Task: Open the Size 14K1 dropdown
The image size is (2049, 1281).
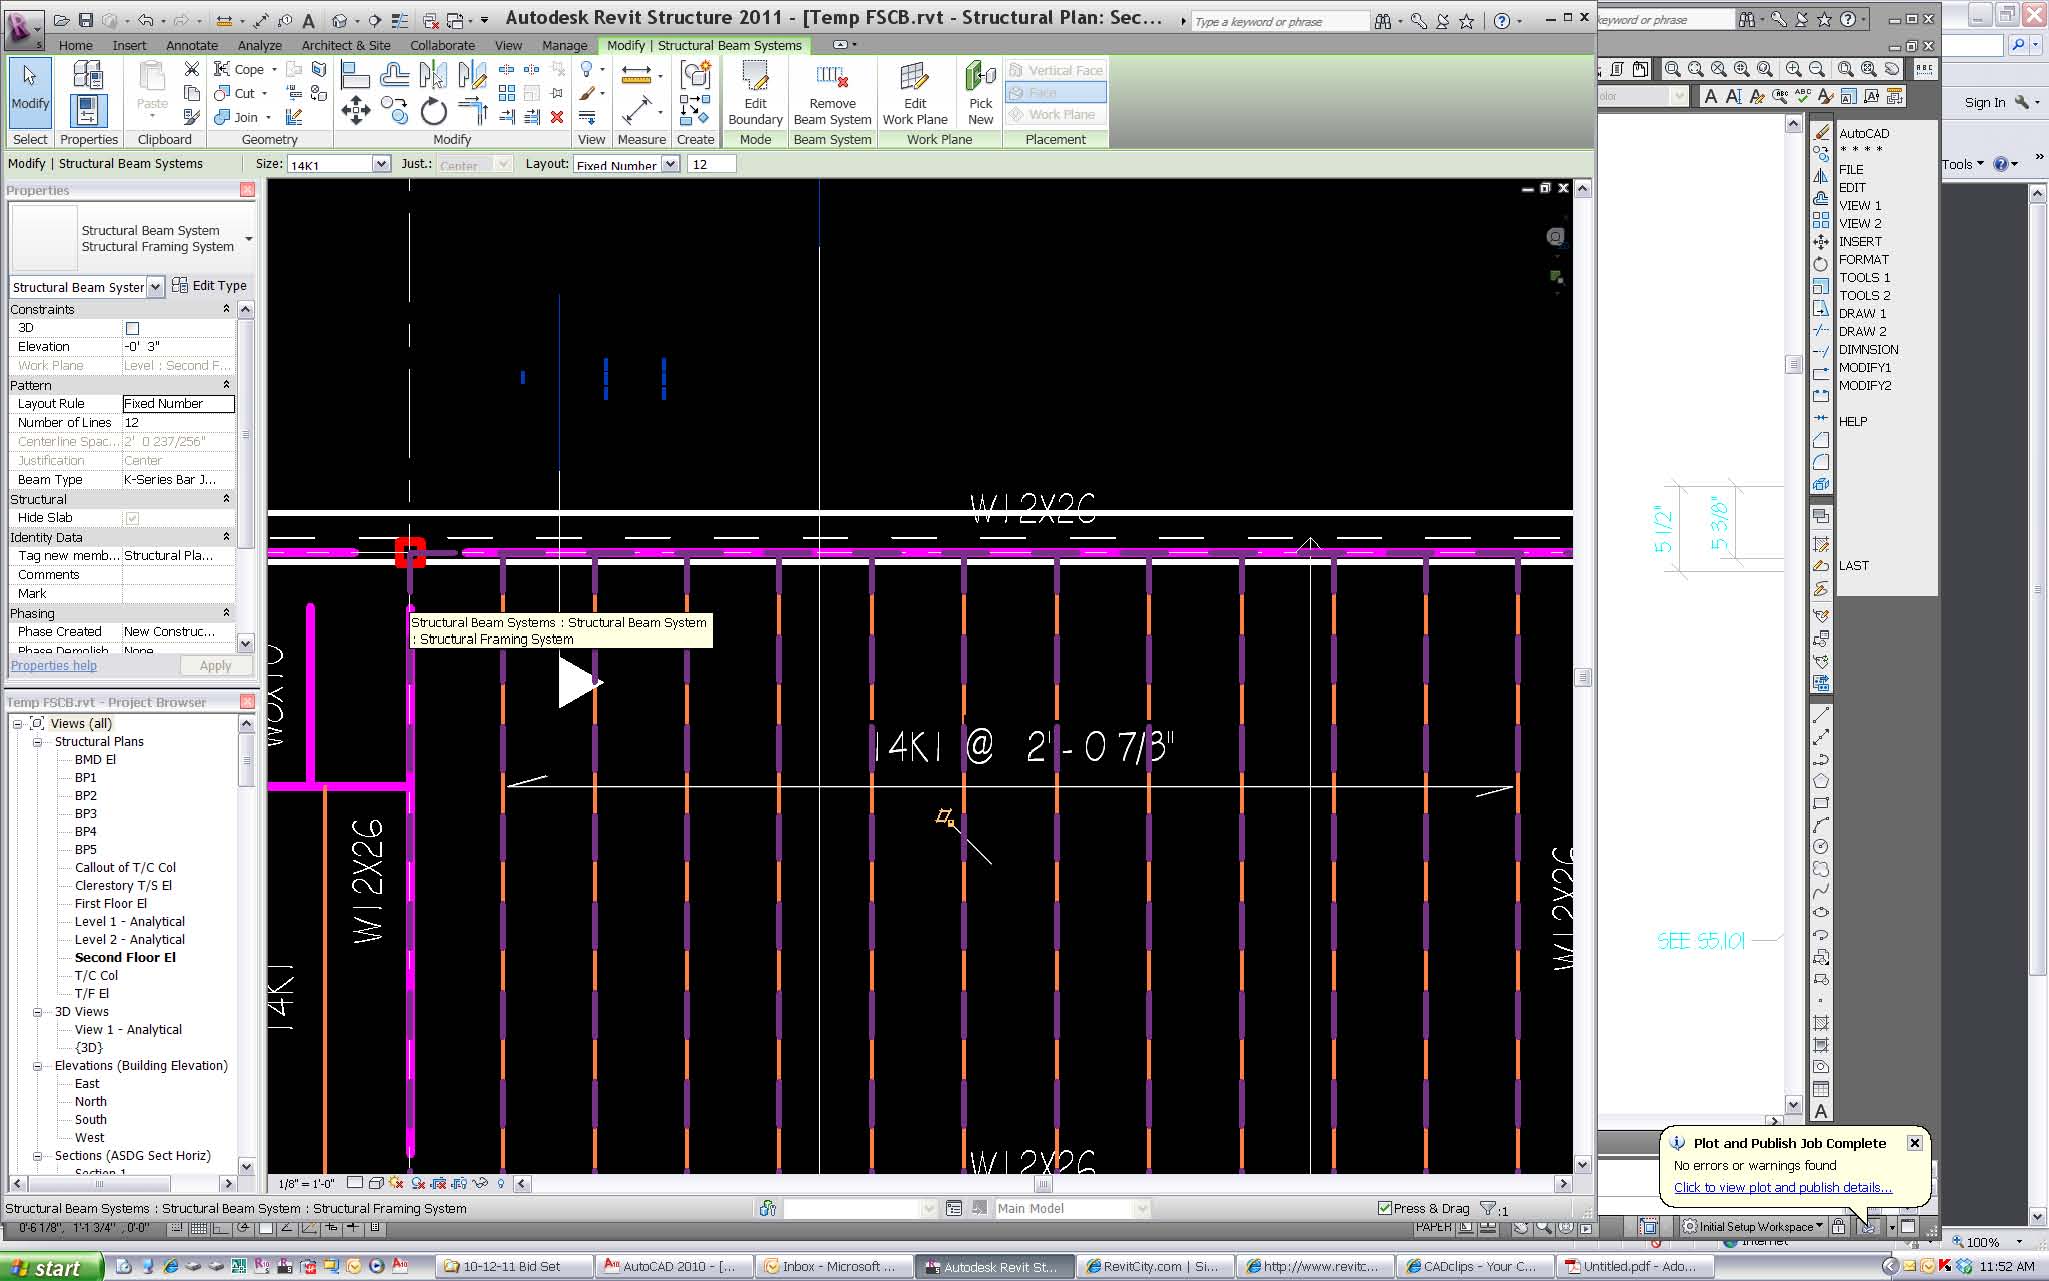Action: [x=380, y=164]
